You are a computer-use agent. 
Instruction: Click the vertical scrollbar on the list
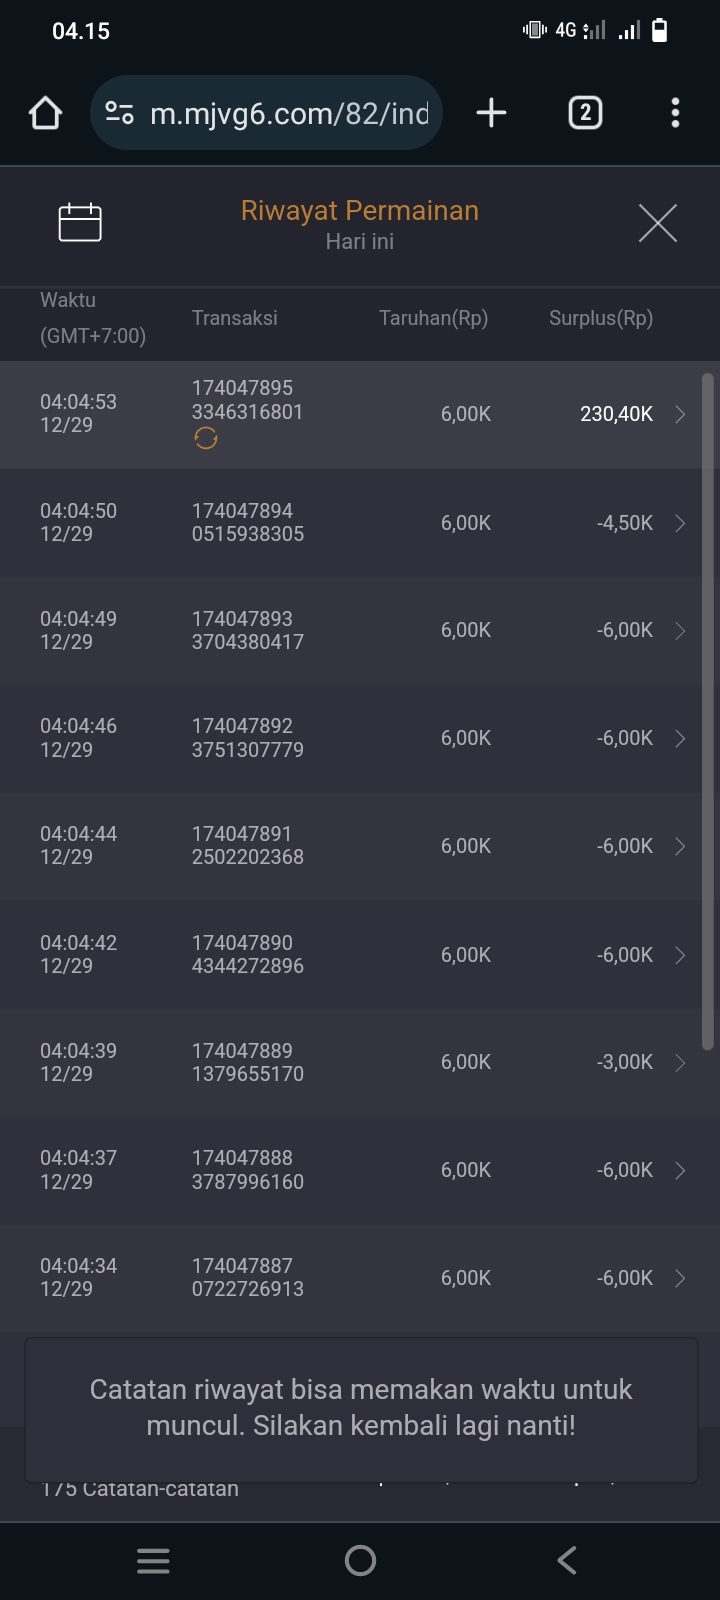click(x=707, y=710)
